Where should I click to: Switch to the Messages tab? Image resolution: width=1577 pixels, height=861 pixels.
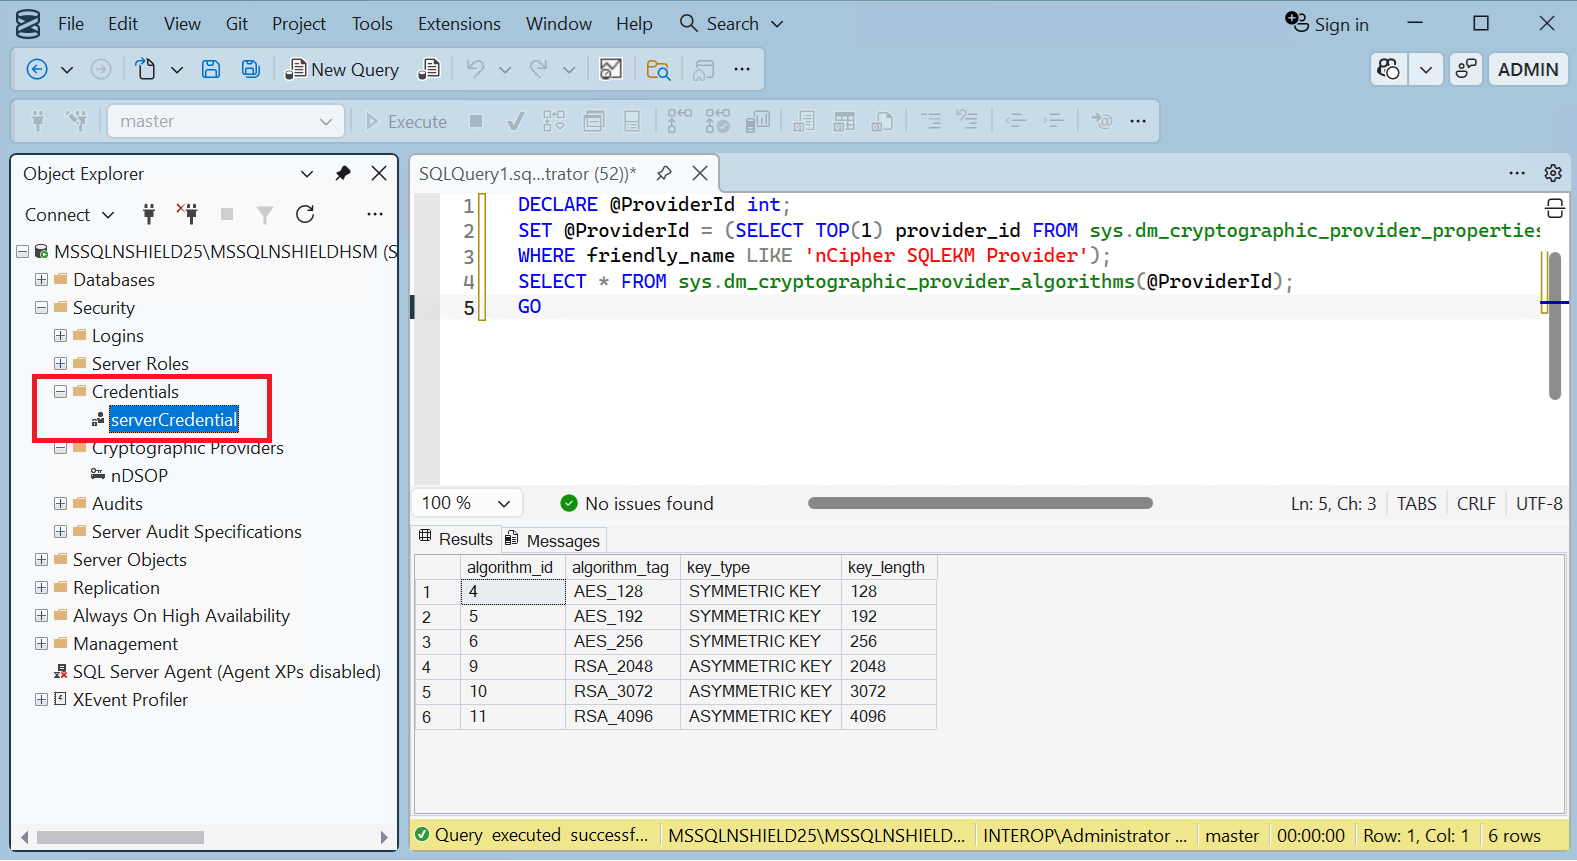pyautogui.click(x=553, y=540)
